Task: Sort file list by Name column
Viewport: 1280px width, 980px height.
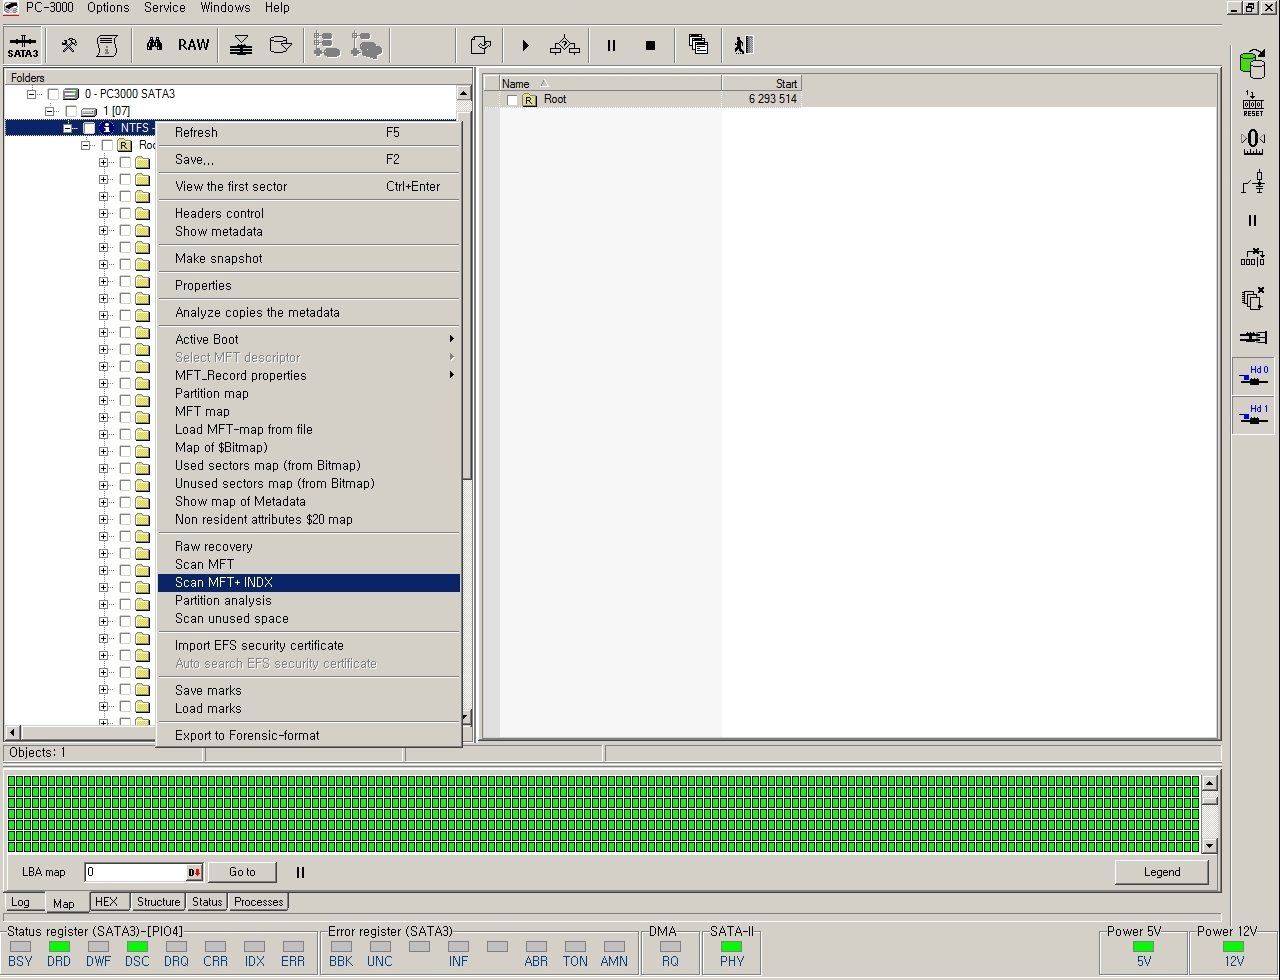Action: click(610, 84)
